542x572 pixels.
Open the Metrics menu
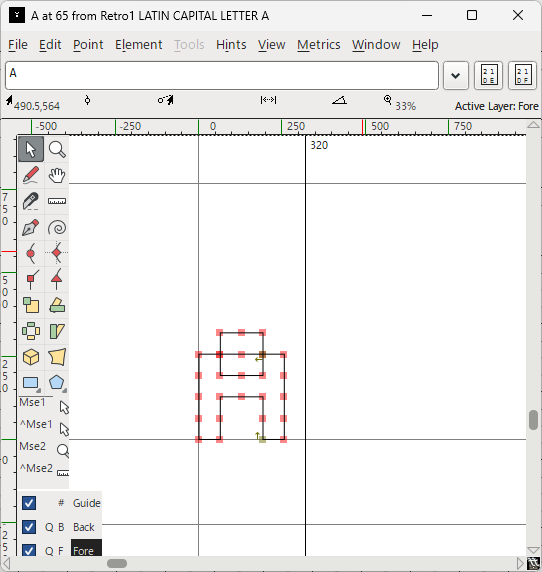pyautogui.click(x=318, y=45)
